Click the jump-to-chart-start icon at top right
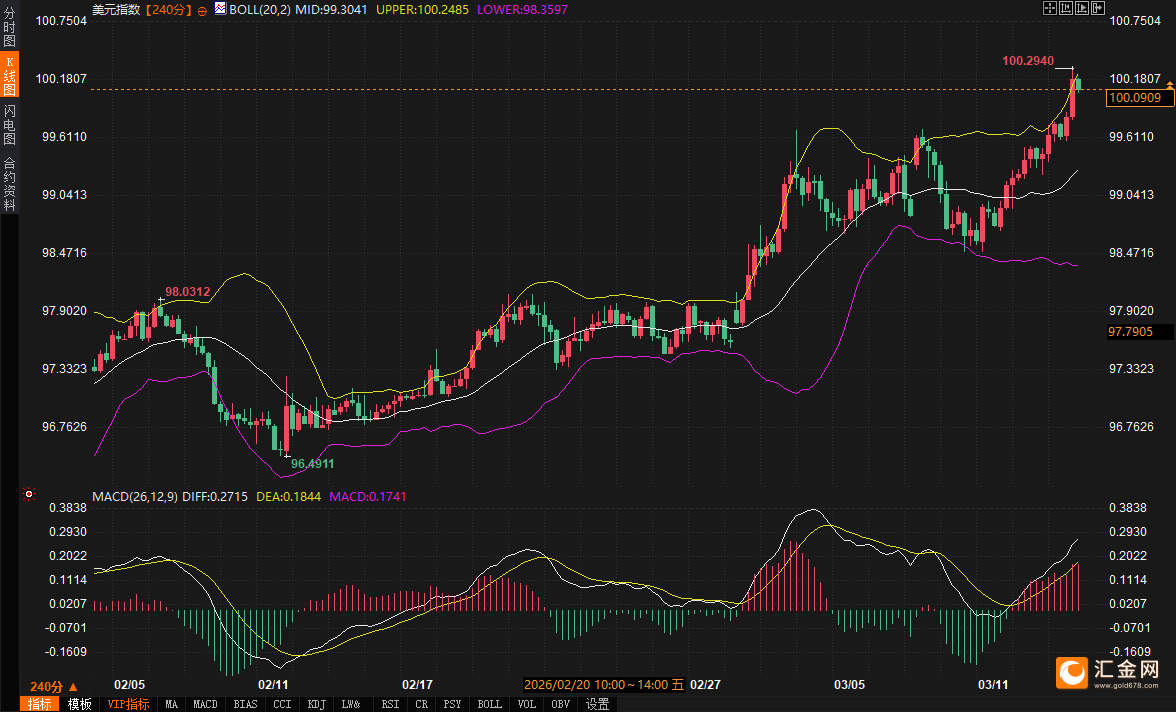This screenshot has width=1176, height=712. (1066, 8)
